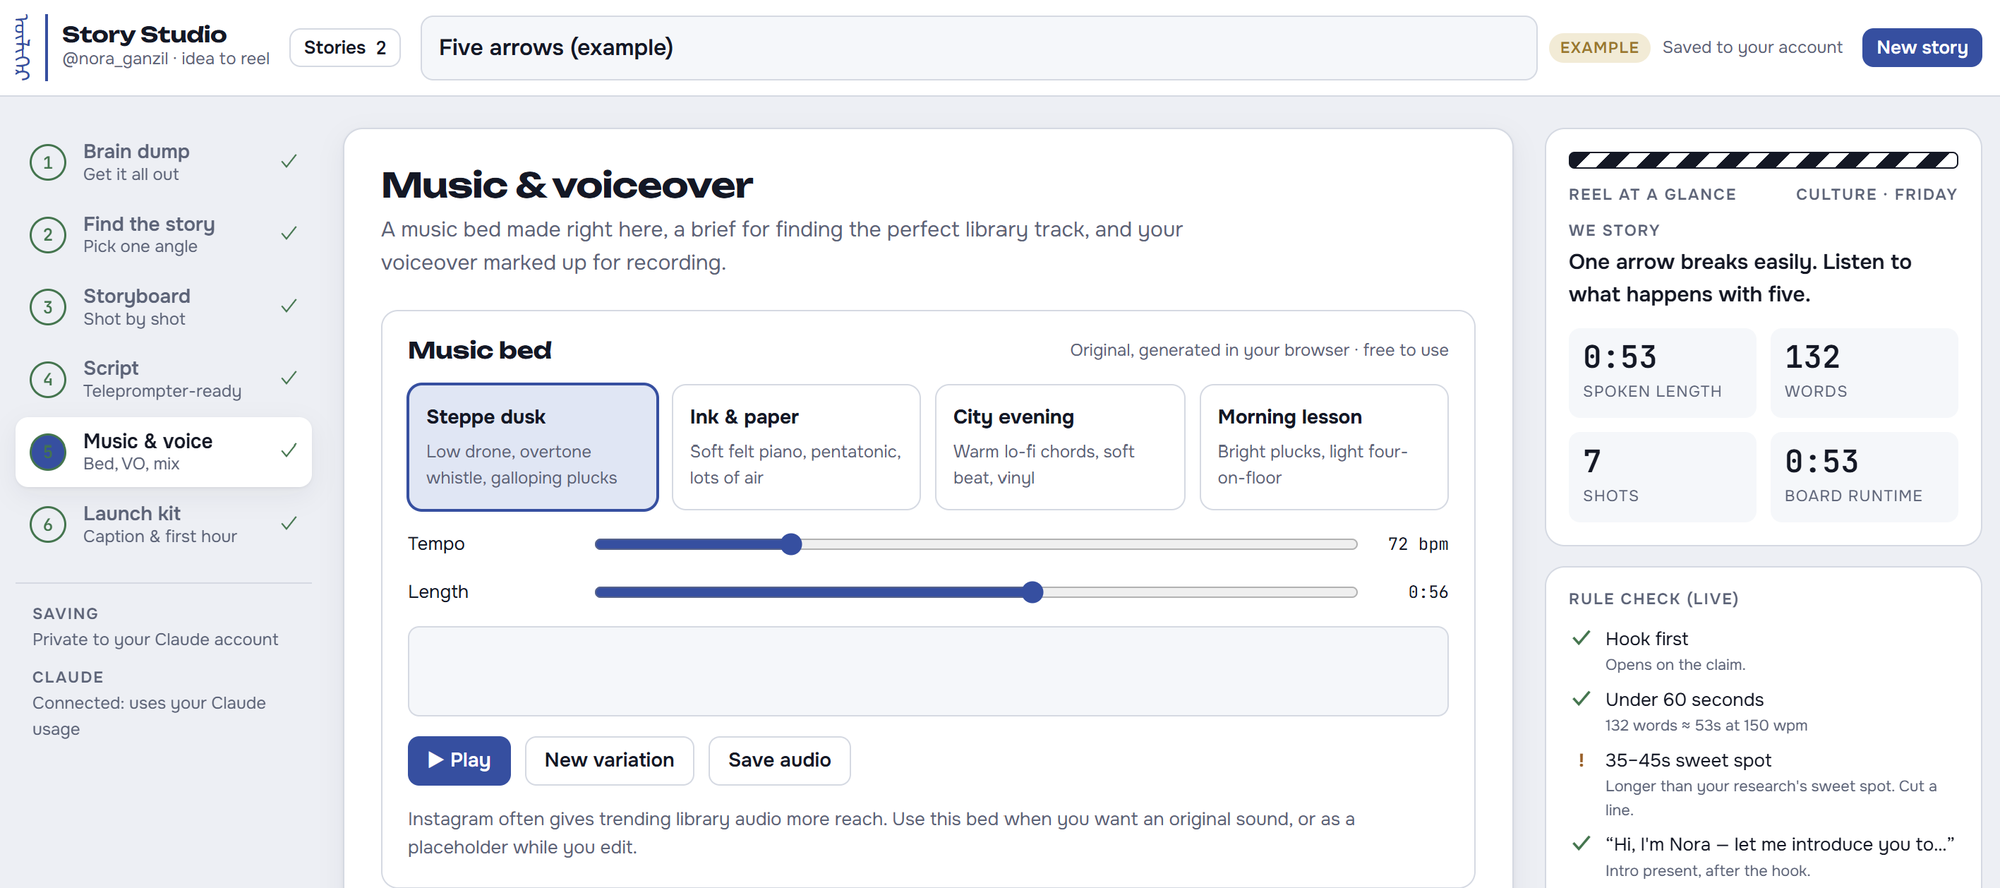
Task: Click the Saved to your account status
Action: coord(1752,47)
